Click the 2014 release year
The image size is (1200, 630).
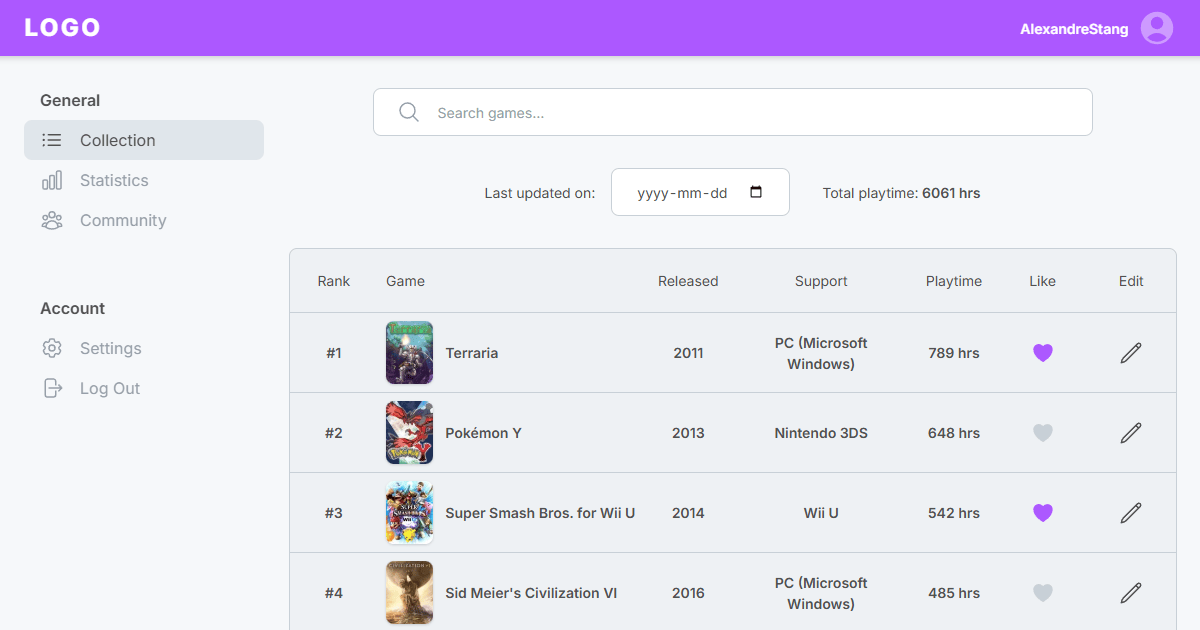point(688,513)
